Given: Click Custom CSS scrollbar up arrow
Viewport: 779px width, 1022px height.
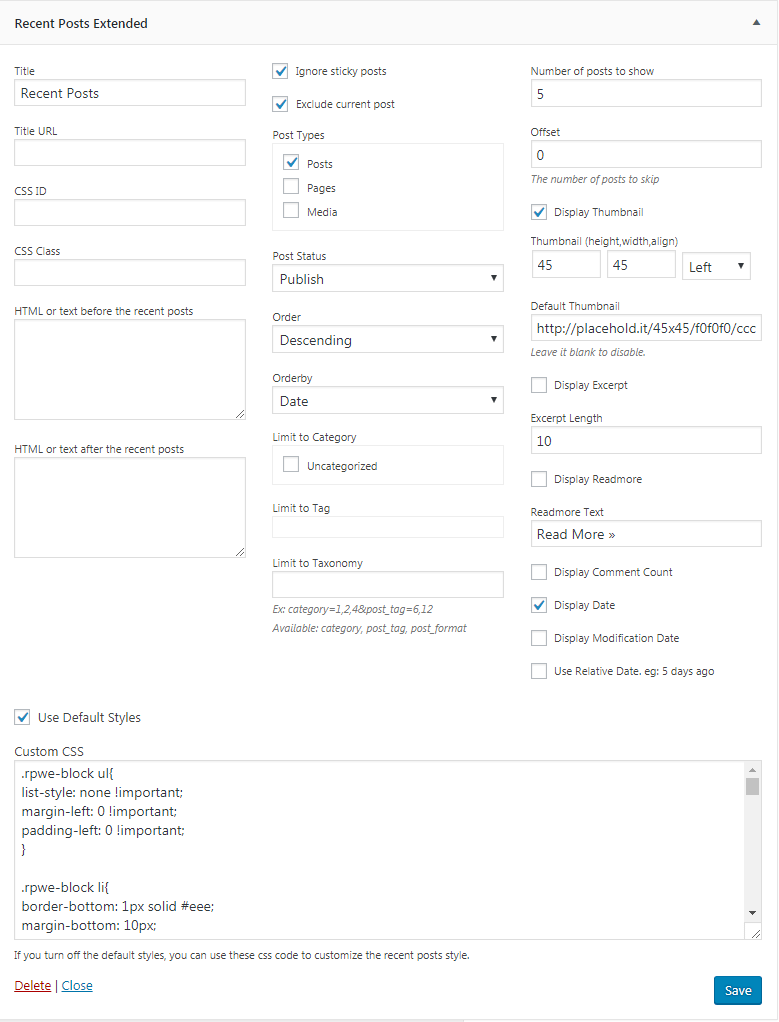Looking at the screenshot, I should pyautogui.click(x=753, y=770).
